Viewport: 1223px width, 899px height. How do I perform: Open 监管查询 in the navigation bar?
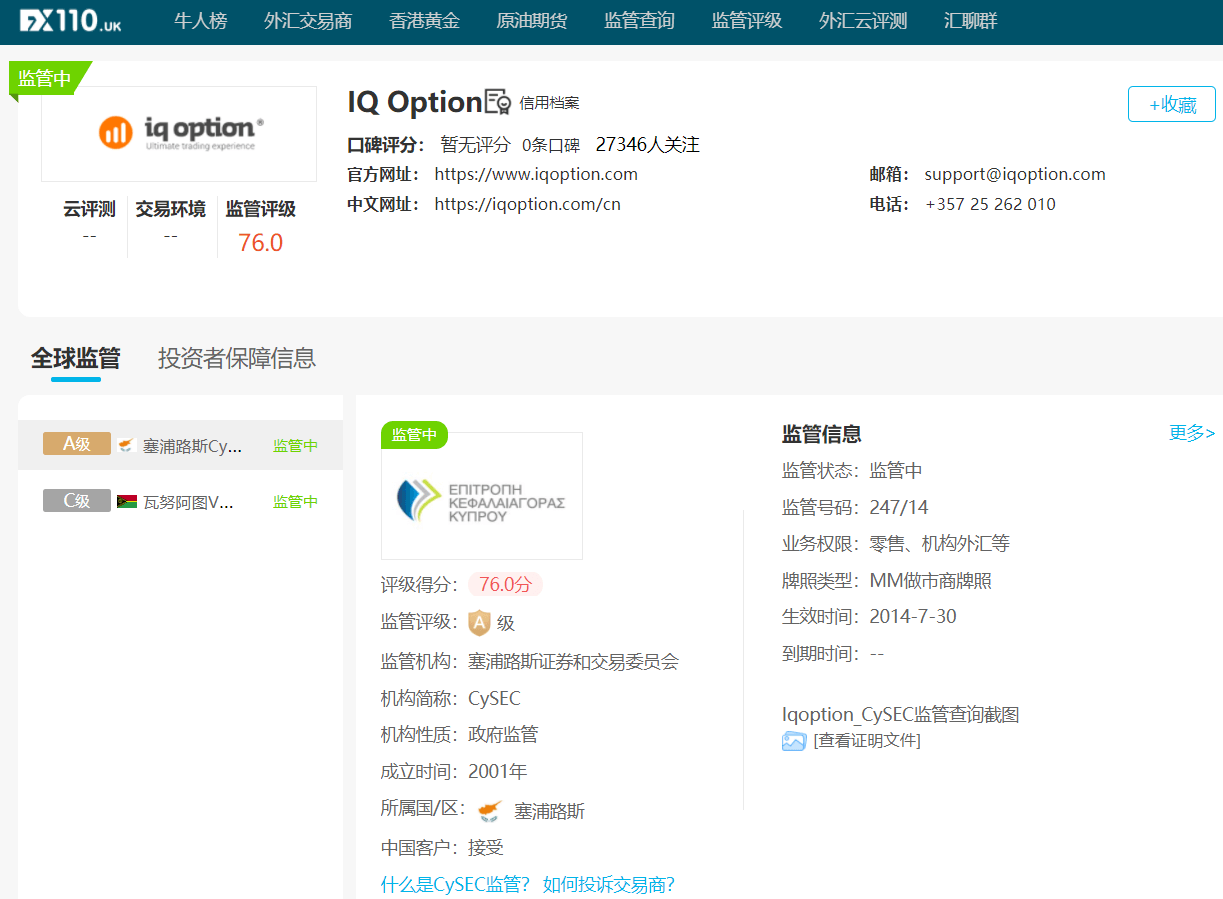[639, 21]
